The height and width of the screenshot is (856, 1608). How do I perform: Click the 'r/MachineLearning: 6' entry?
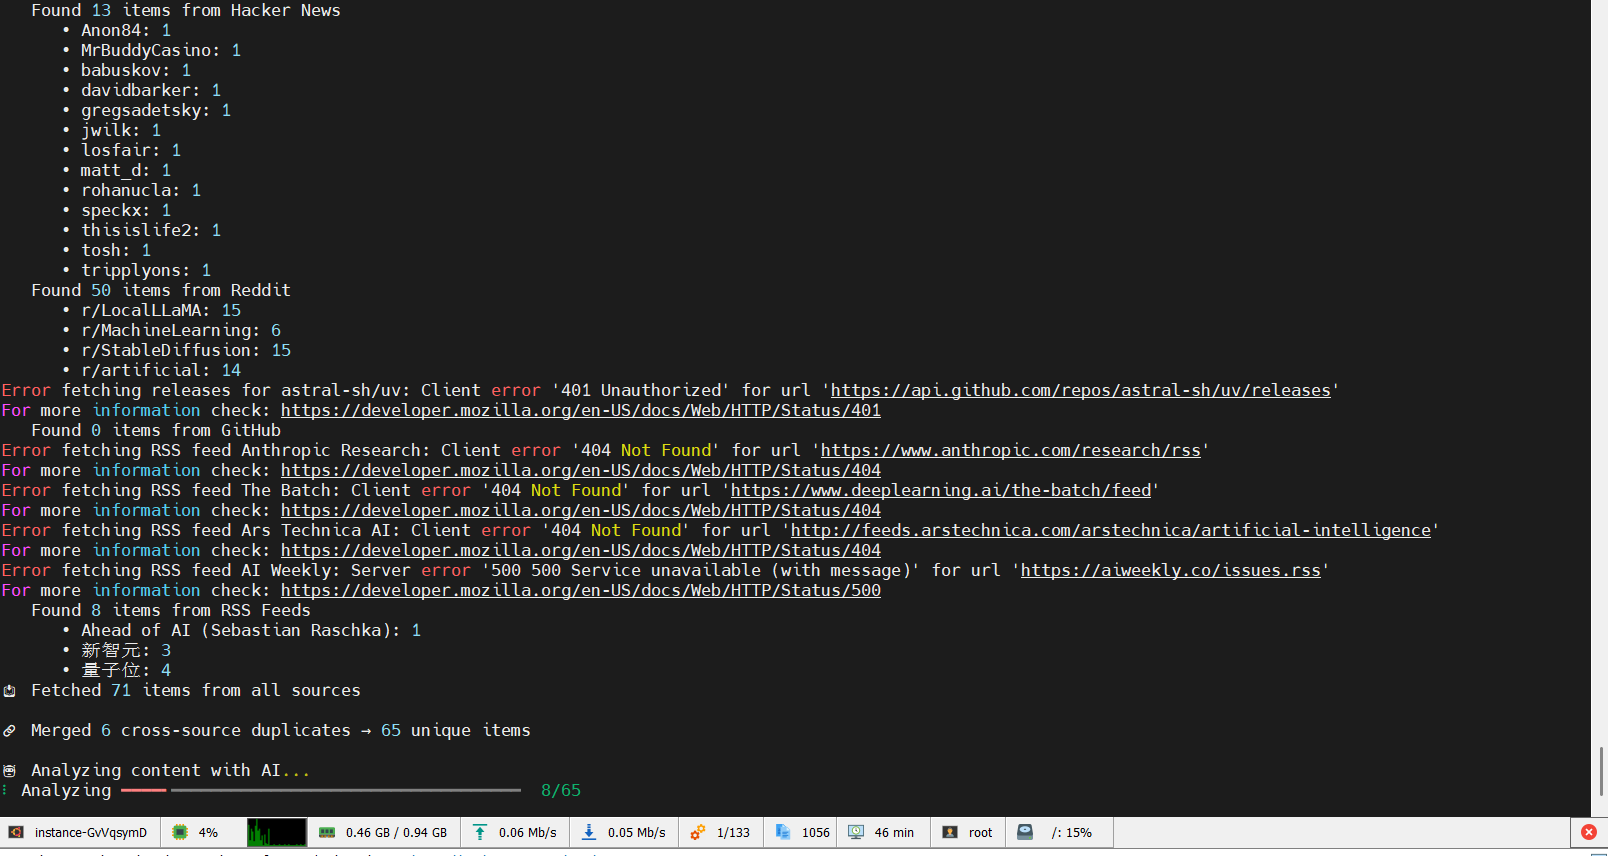tap(181, 330)
